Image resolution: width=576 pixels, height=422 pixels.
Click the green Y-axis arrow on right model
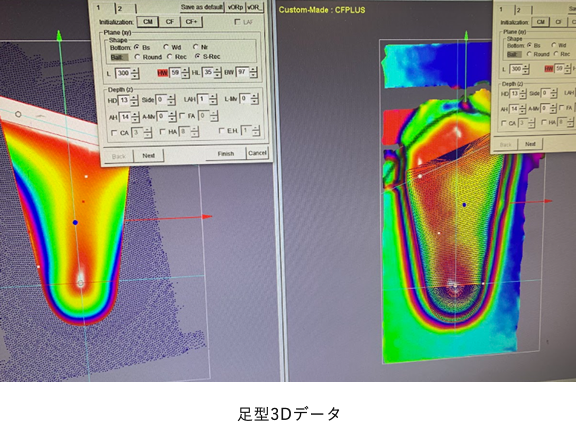[466, 36]
